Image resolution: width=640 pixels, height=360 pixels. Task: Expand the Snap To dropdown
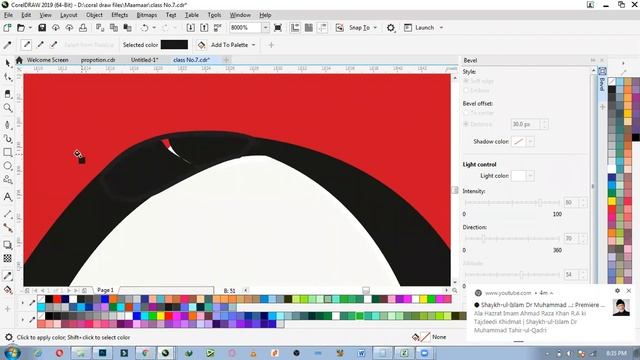pos(375,28)
